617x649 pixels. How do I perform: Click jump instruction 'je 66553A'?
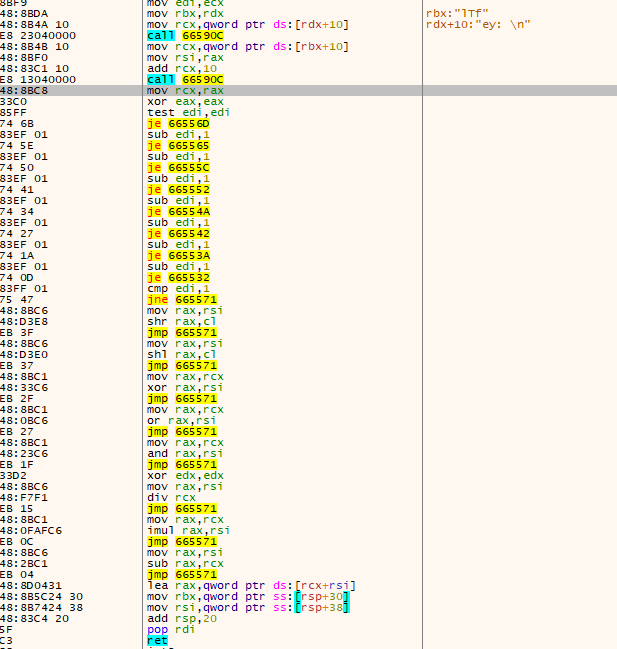tap(178, 255)
